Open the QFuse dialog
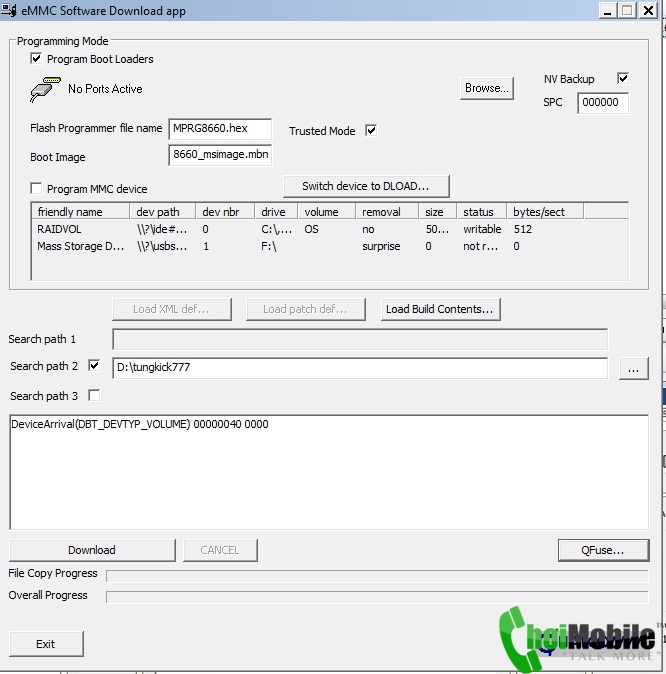 pos(602,550)
